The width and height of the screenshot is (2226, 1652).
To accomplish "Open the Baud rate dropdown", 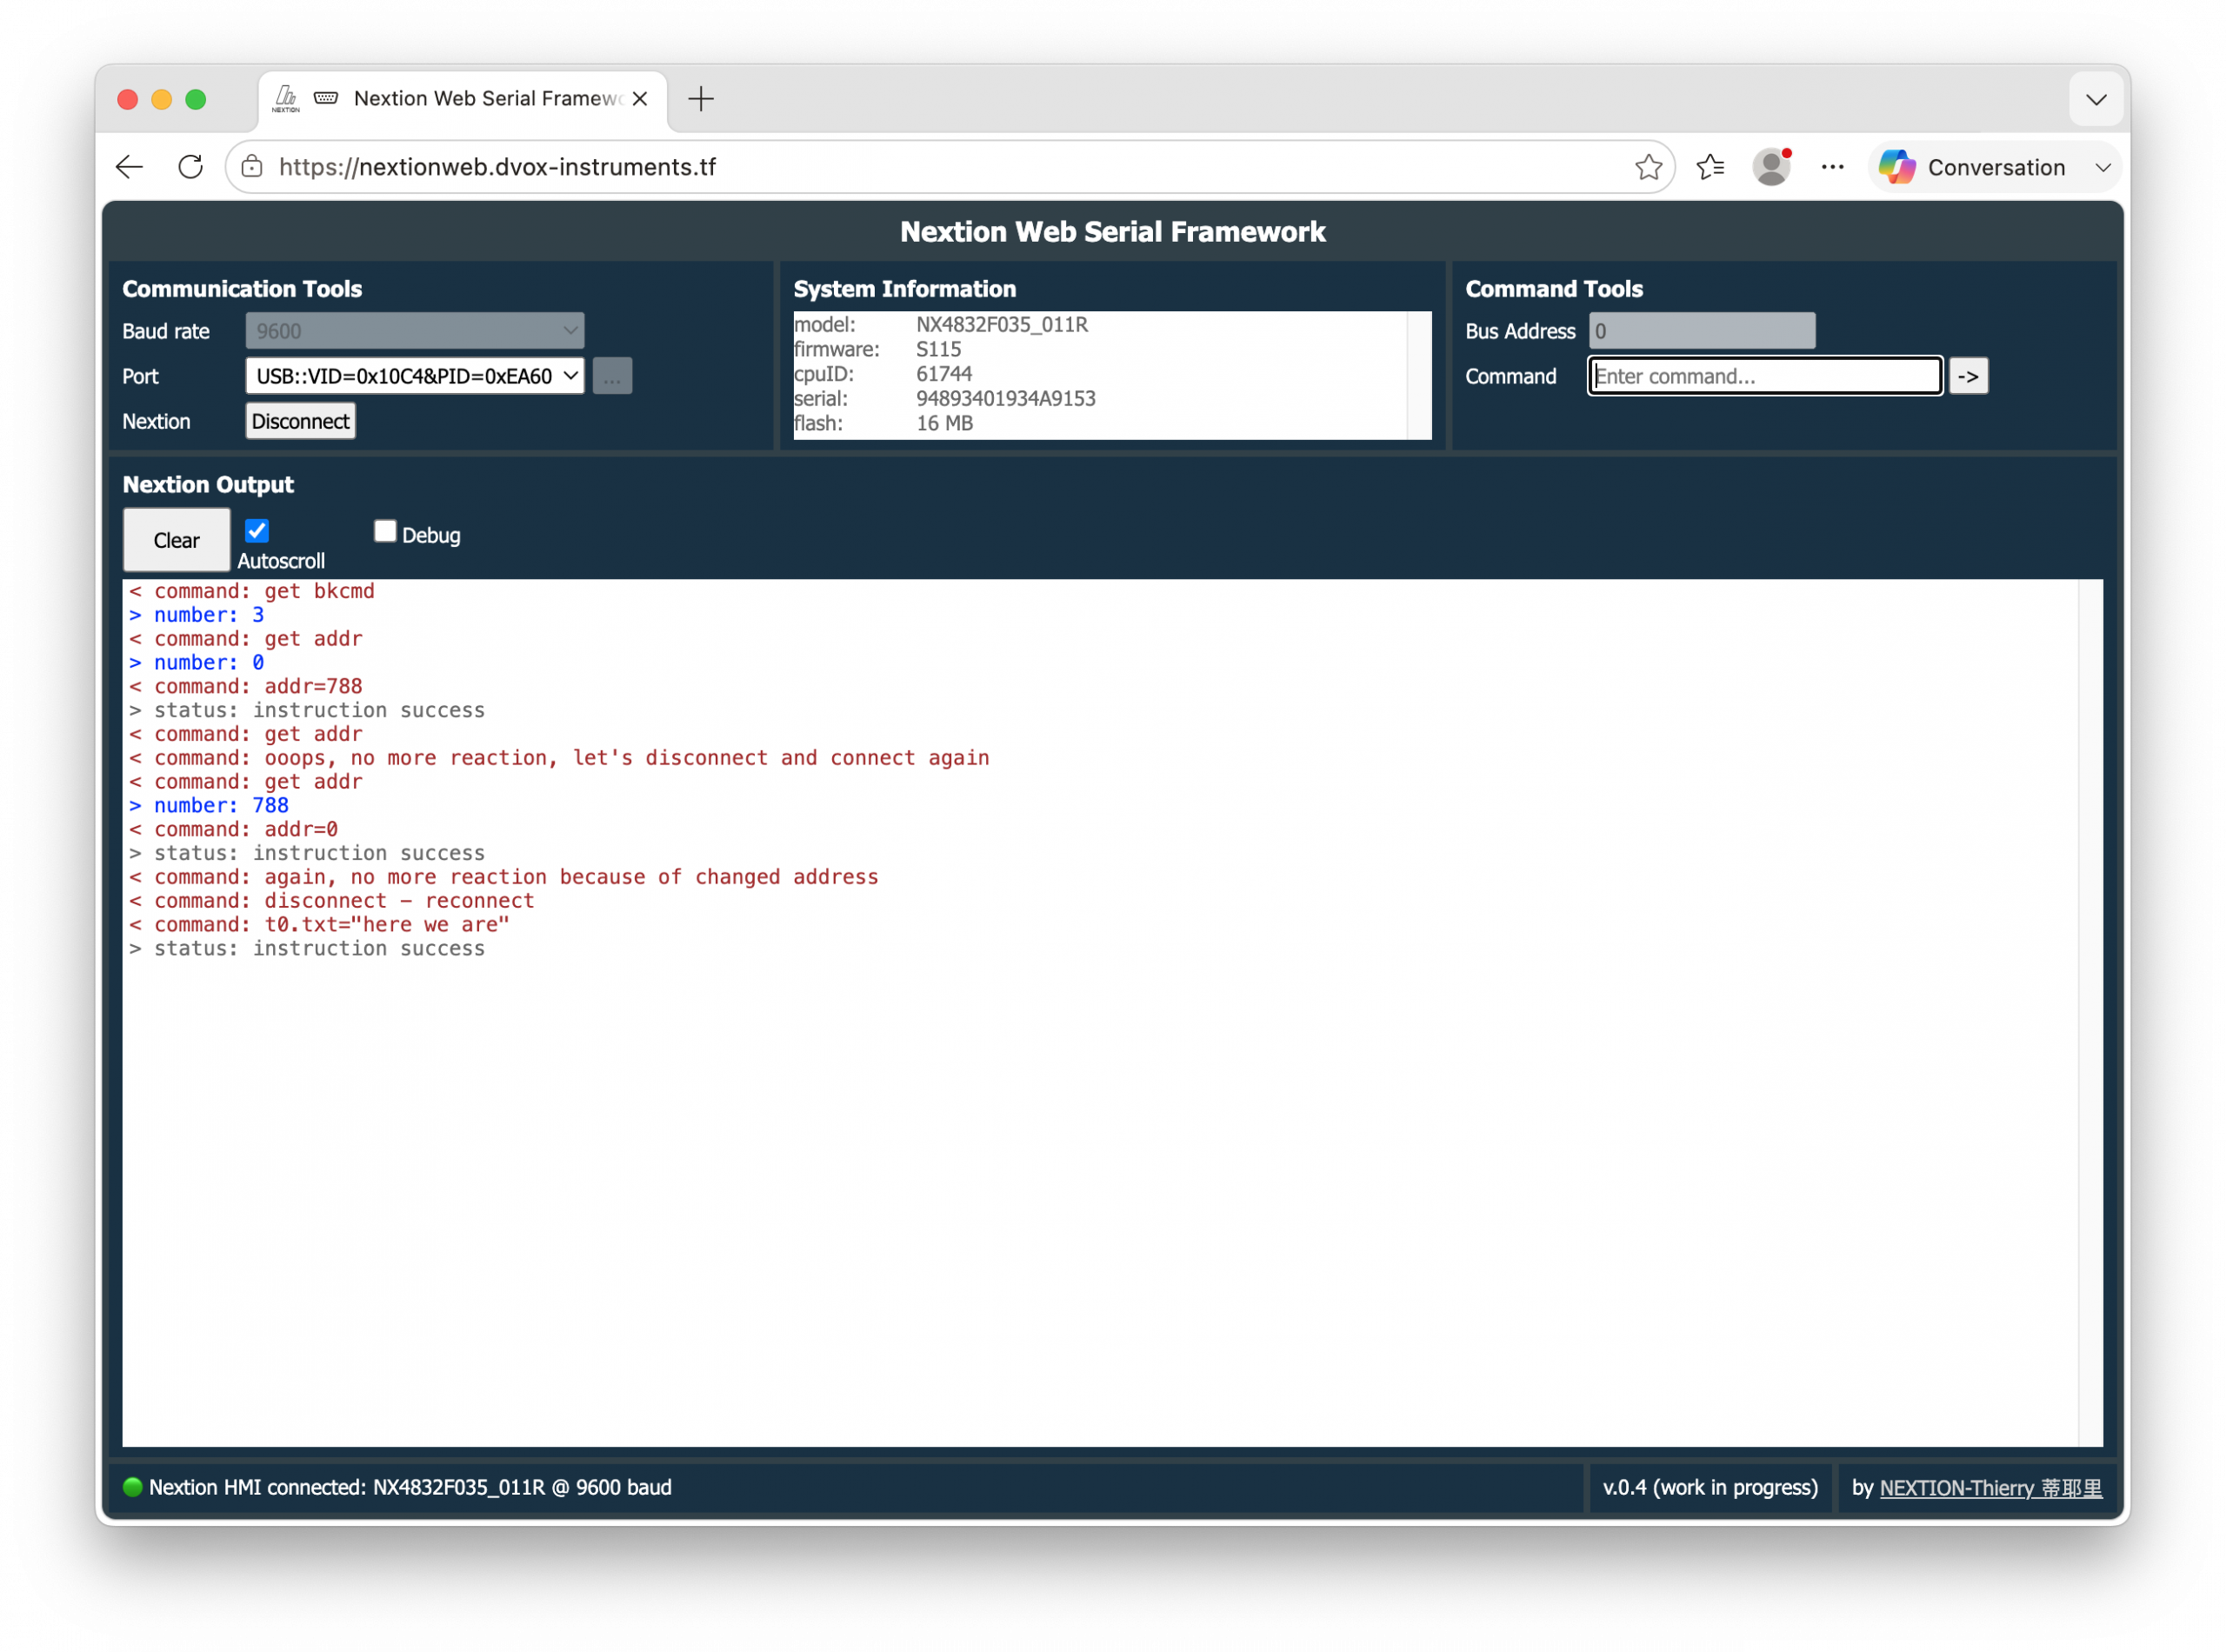I will [x=415, y=331].
